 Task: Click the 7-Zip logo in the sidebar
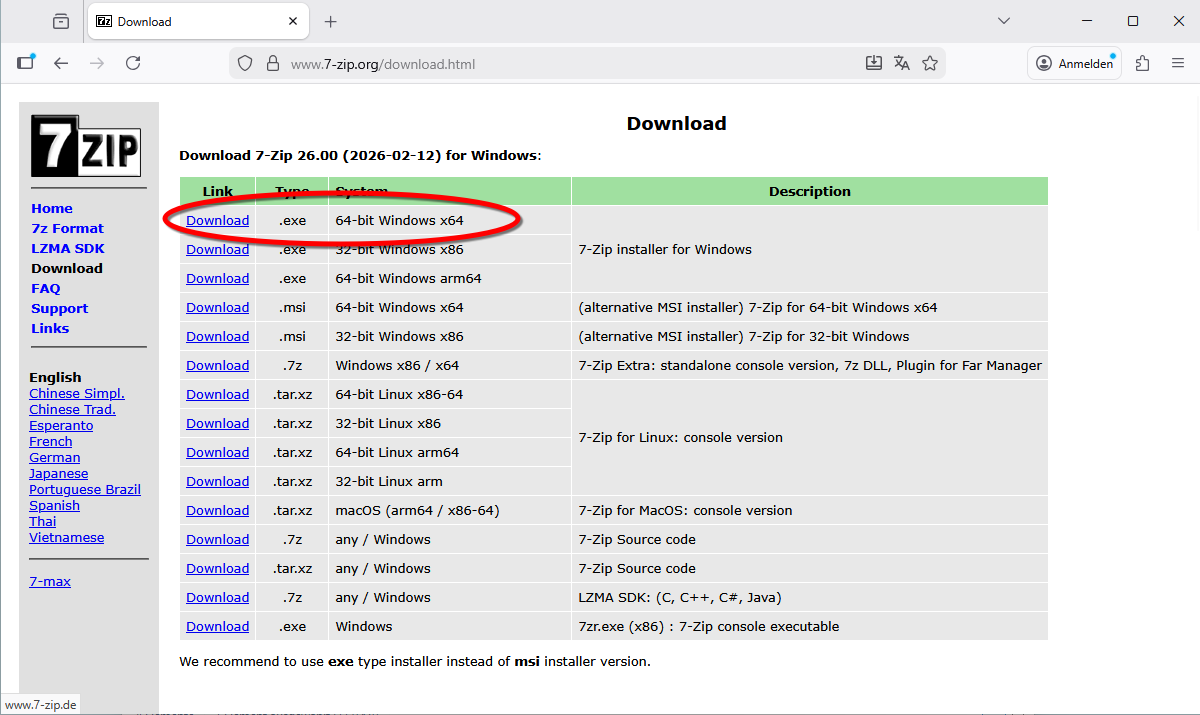[87, 145]
